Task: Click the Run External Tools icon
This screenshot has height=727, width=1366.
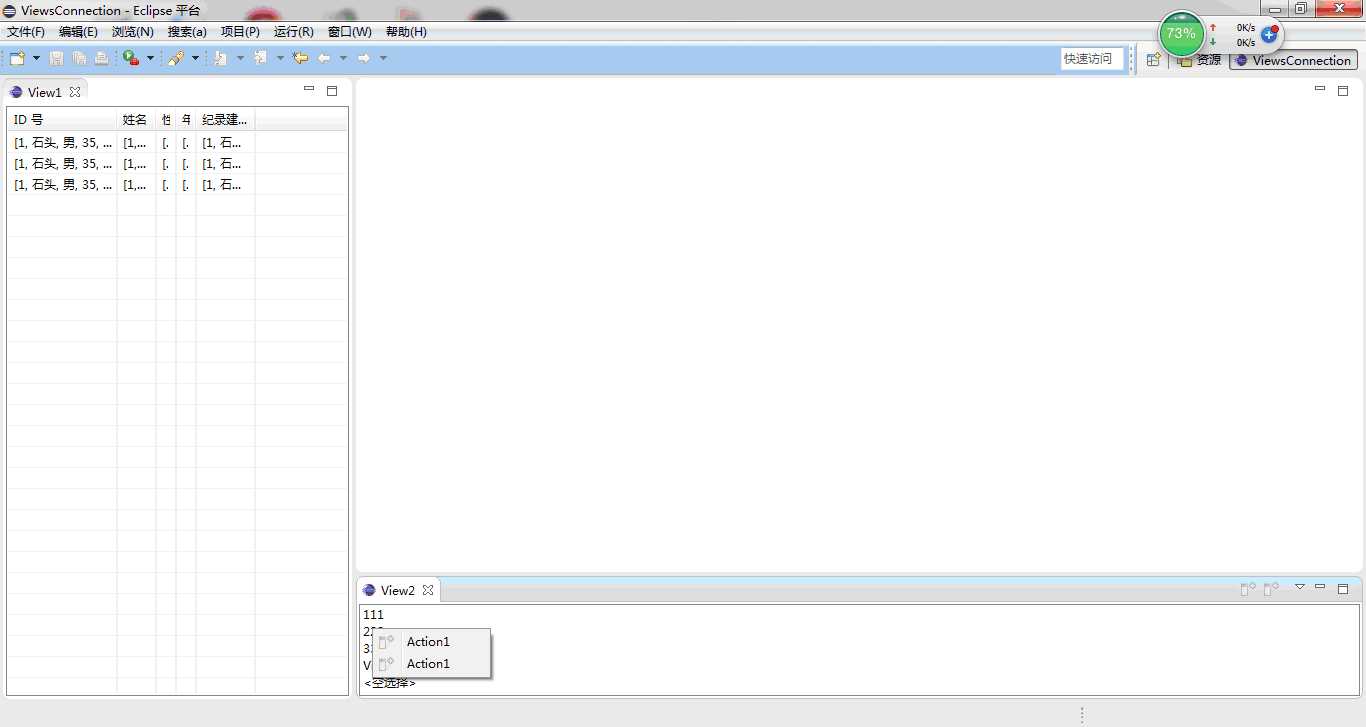Action: click(x=131, y=59)
